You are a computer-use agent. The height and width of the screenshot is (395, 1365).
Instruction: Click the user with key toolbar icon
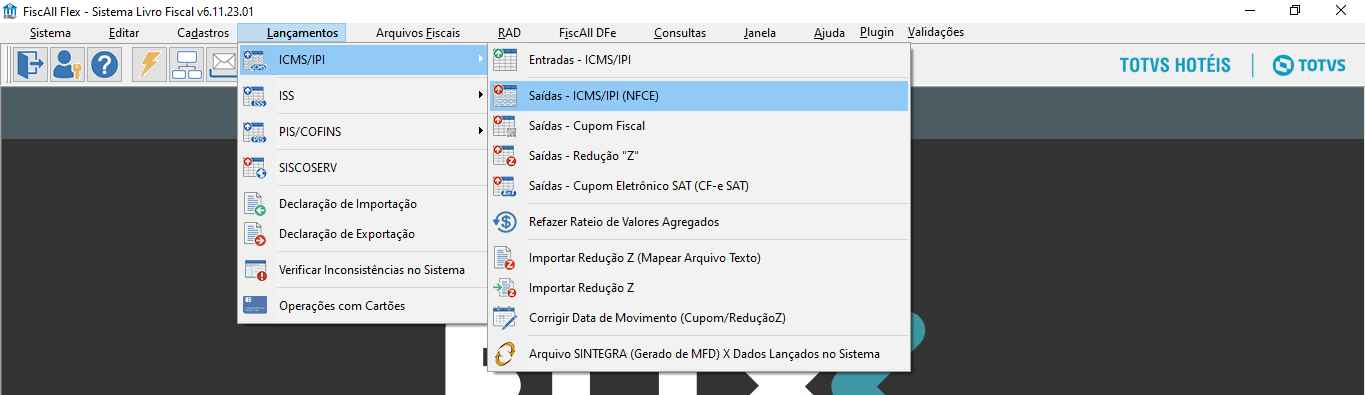click(x=68, y=65)
